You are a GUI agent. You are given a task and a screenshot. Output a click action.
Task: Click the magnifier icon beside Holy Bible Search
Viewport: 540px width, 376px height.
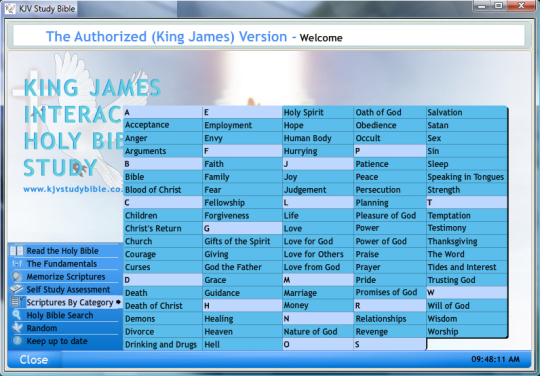click(x=17, y=315)
